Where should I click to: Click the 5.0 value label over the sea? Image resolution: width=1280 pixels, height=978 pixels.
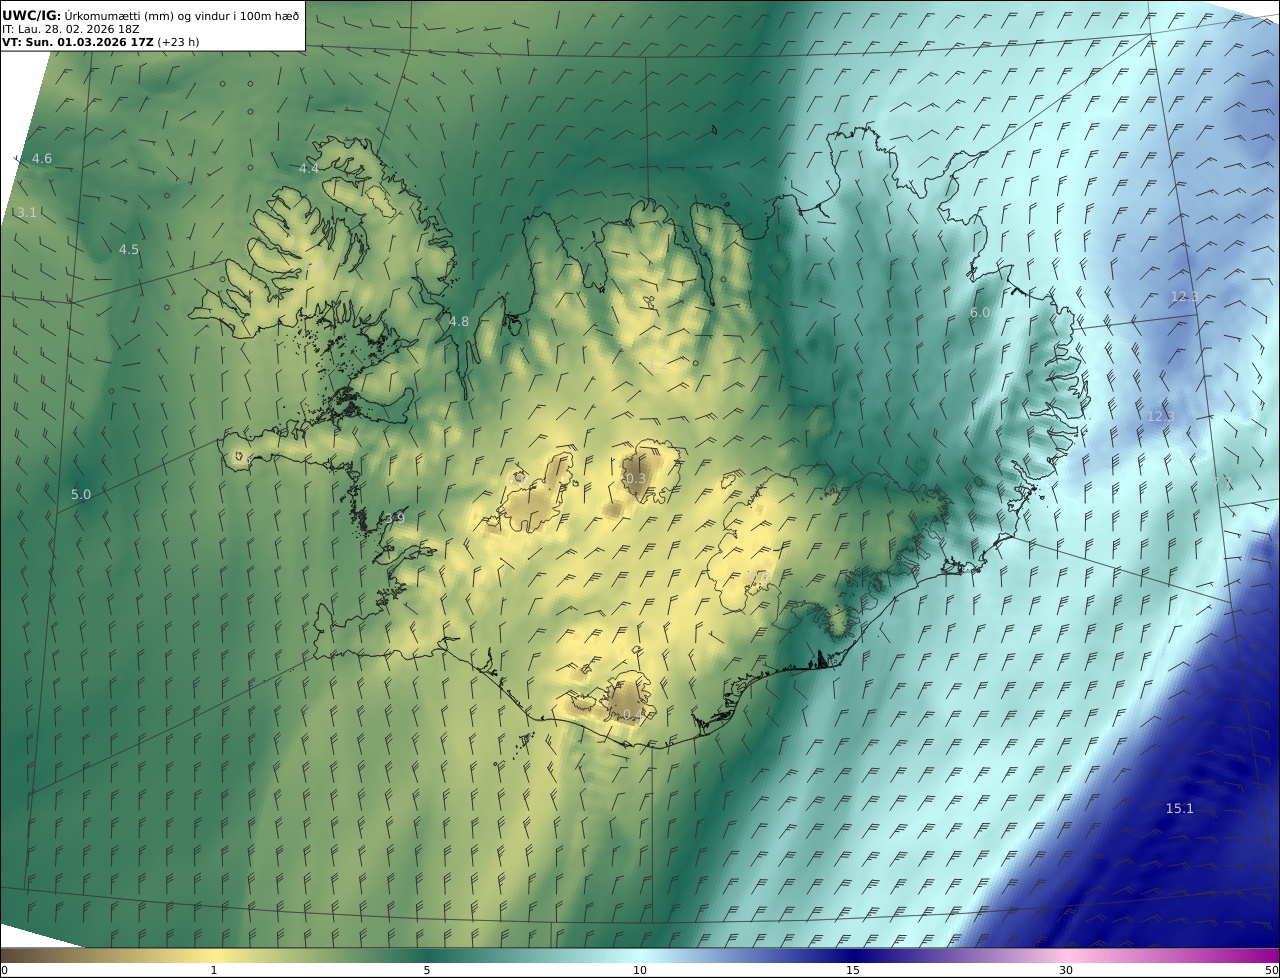click(x=81, y=494)
